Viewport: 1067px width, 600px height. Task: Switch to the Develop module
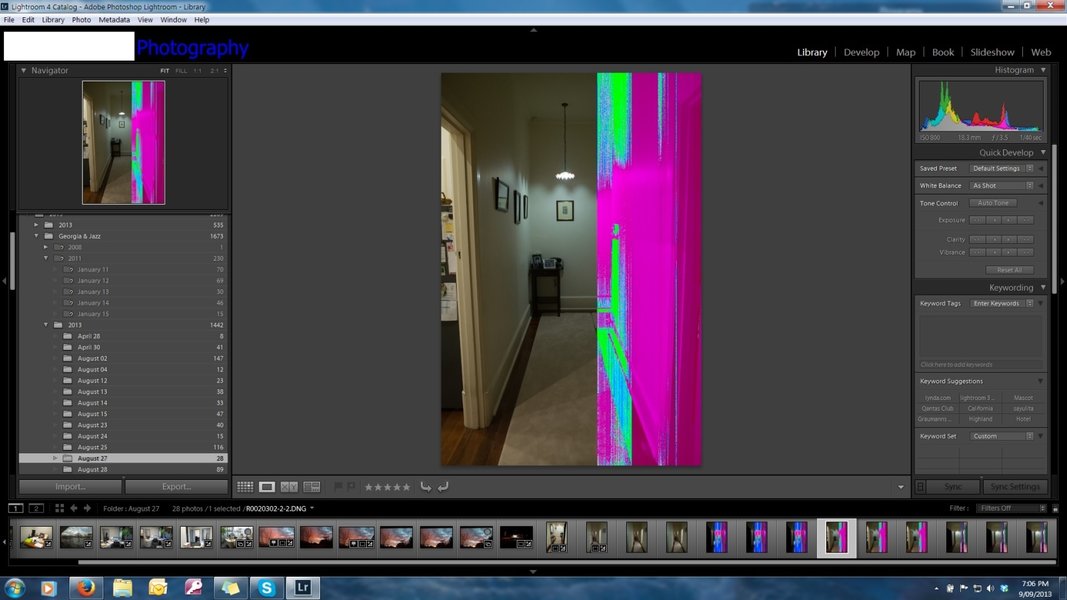pos(861,52)
